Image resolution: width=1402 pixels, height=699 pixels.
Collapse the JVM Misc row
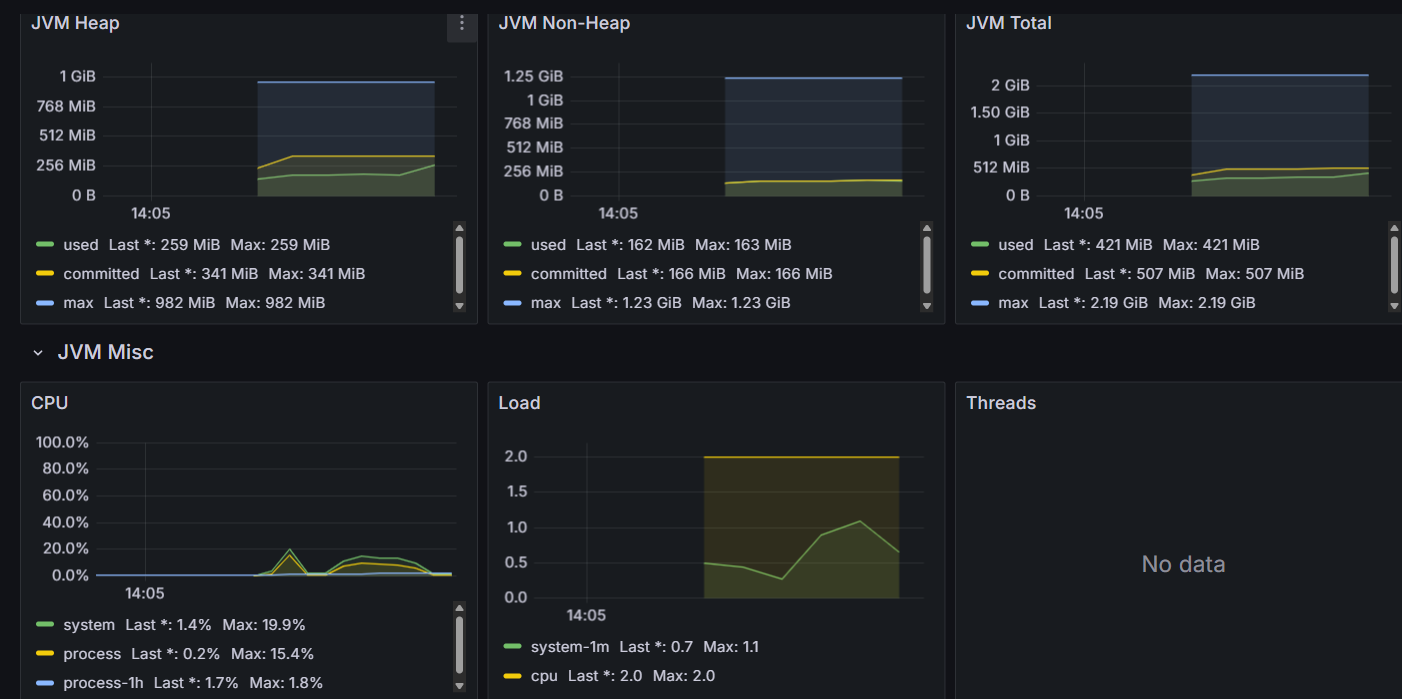tap(38, 353)
